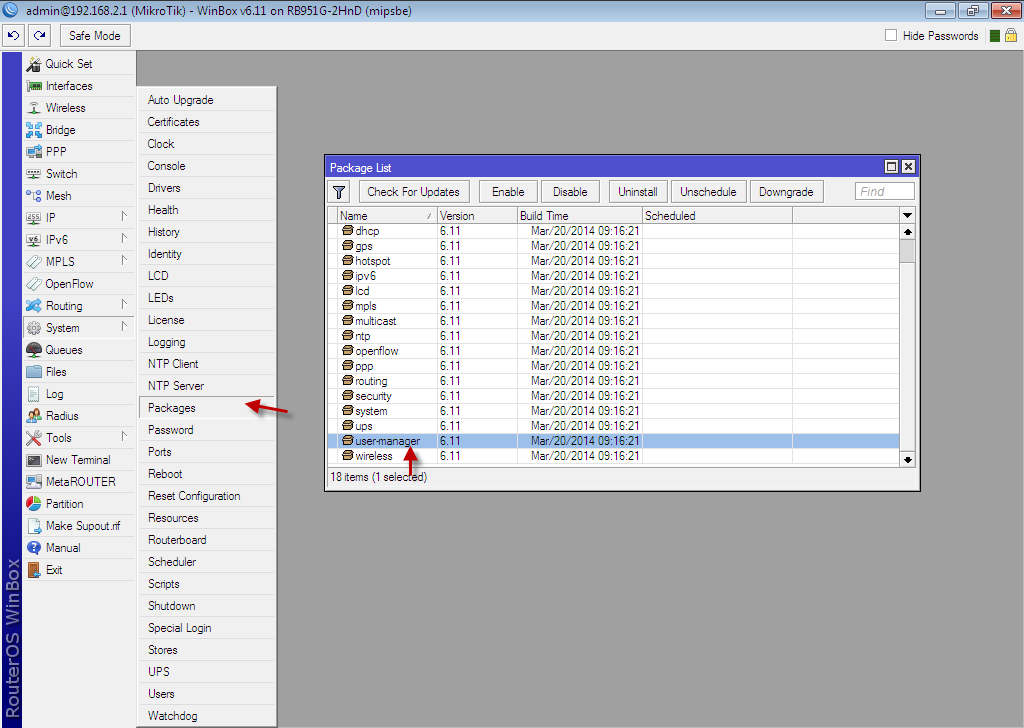Expand the System submenu arrow
This screenshot has width=1024, height=728.
point(124,326)
